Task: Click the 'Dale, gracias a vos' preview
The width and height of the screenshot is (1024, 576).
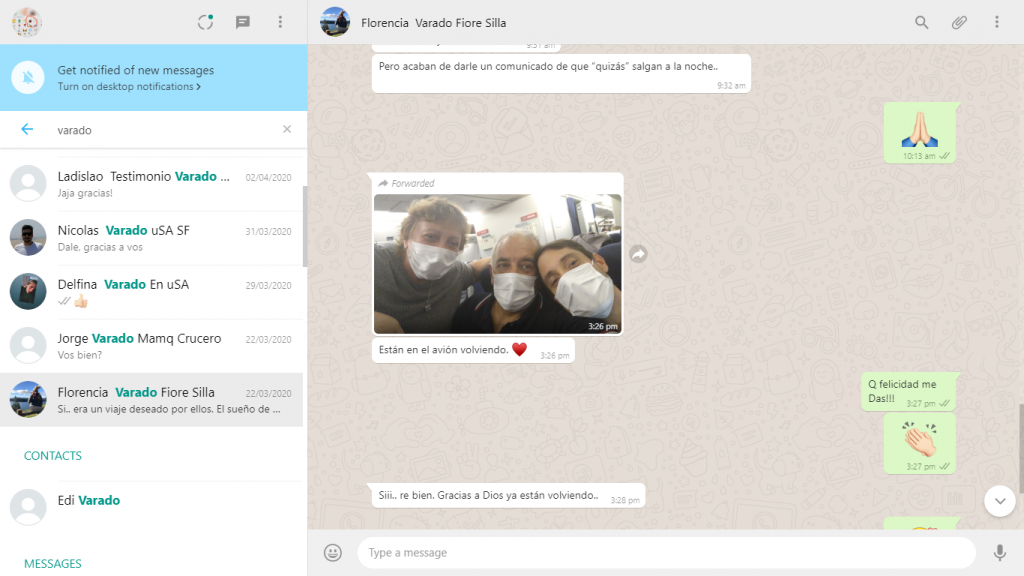Action: [x=100, y=248]
